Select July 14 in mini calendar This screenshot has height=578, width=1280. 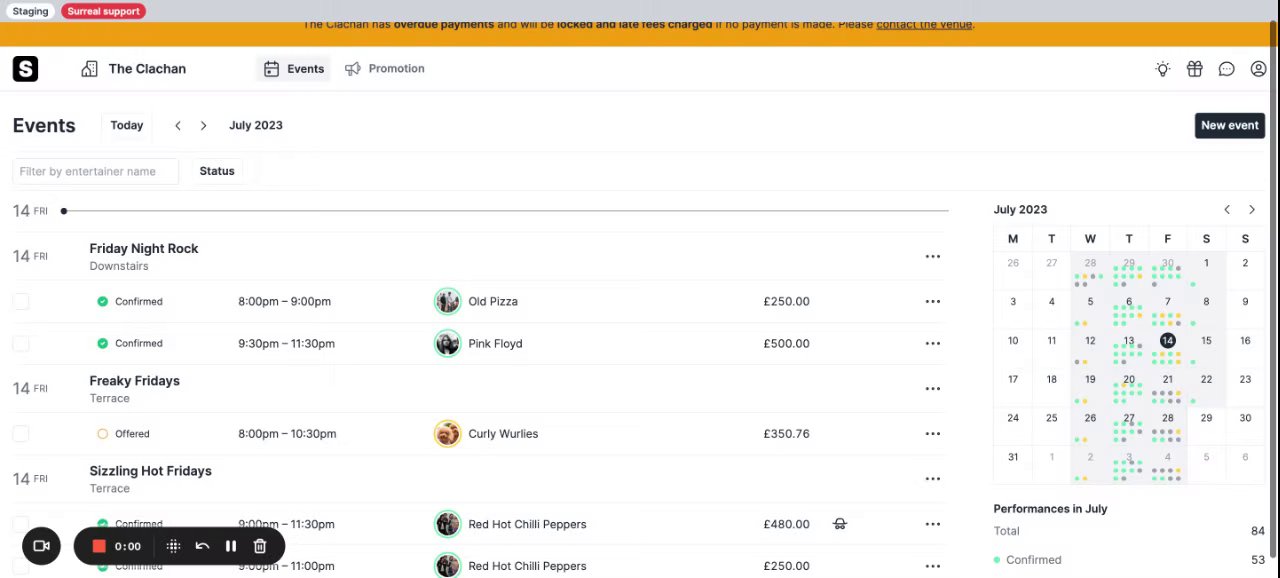pyautogui.click(x=1167, y=341)
